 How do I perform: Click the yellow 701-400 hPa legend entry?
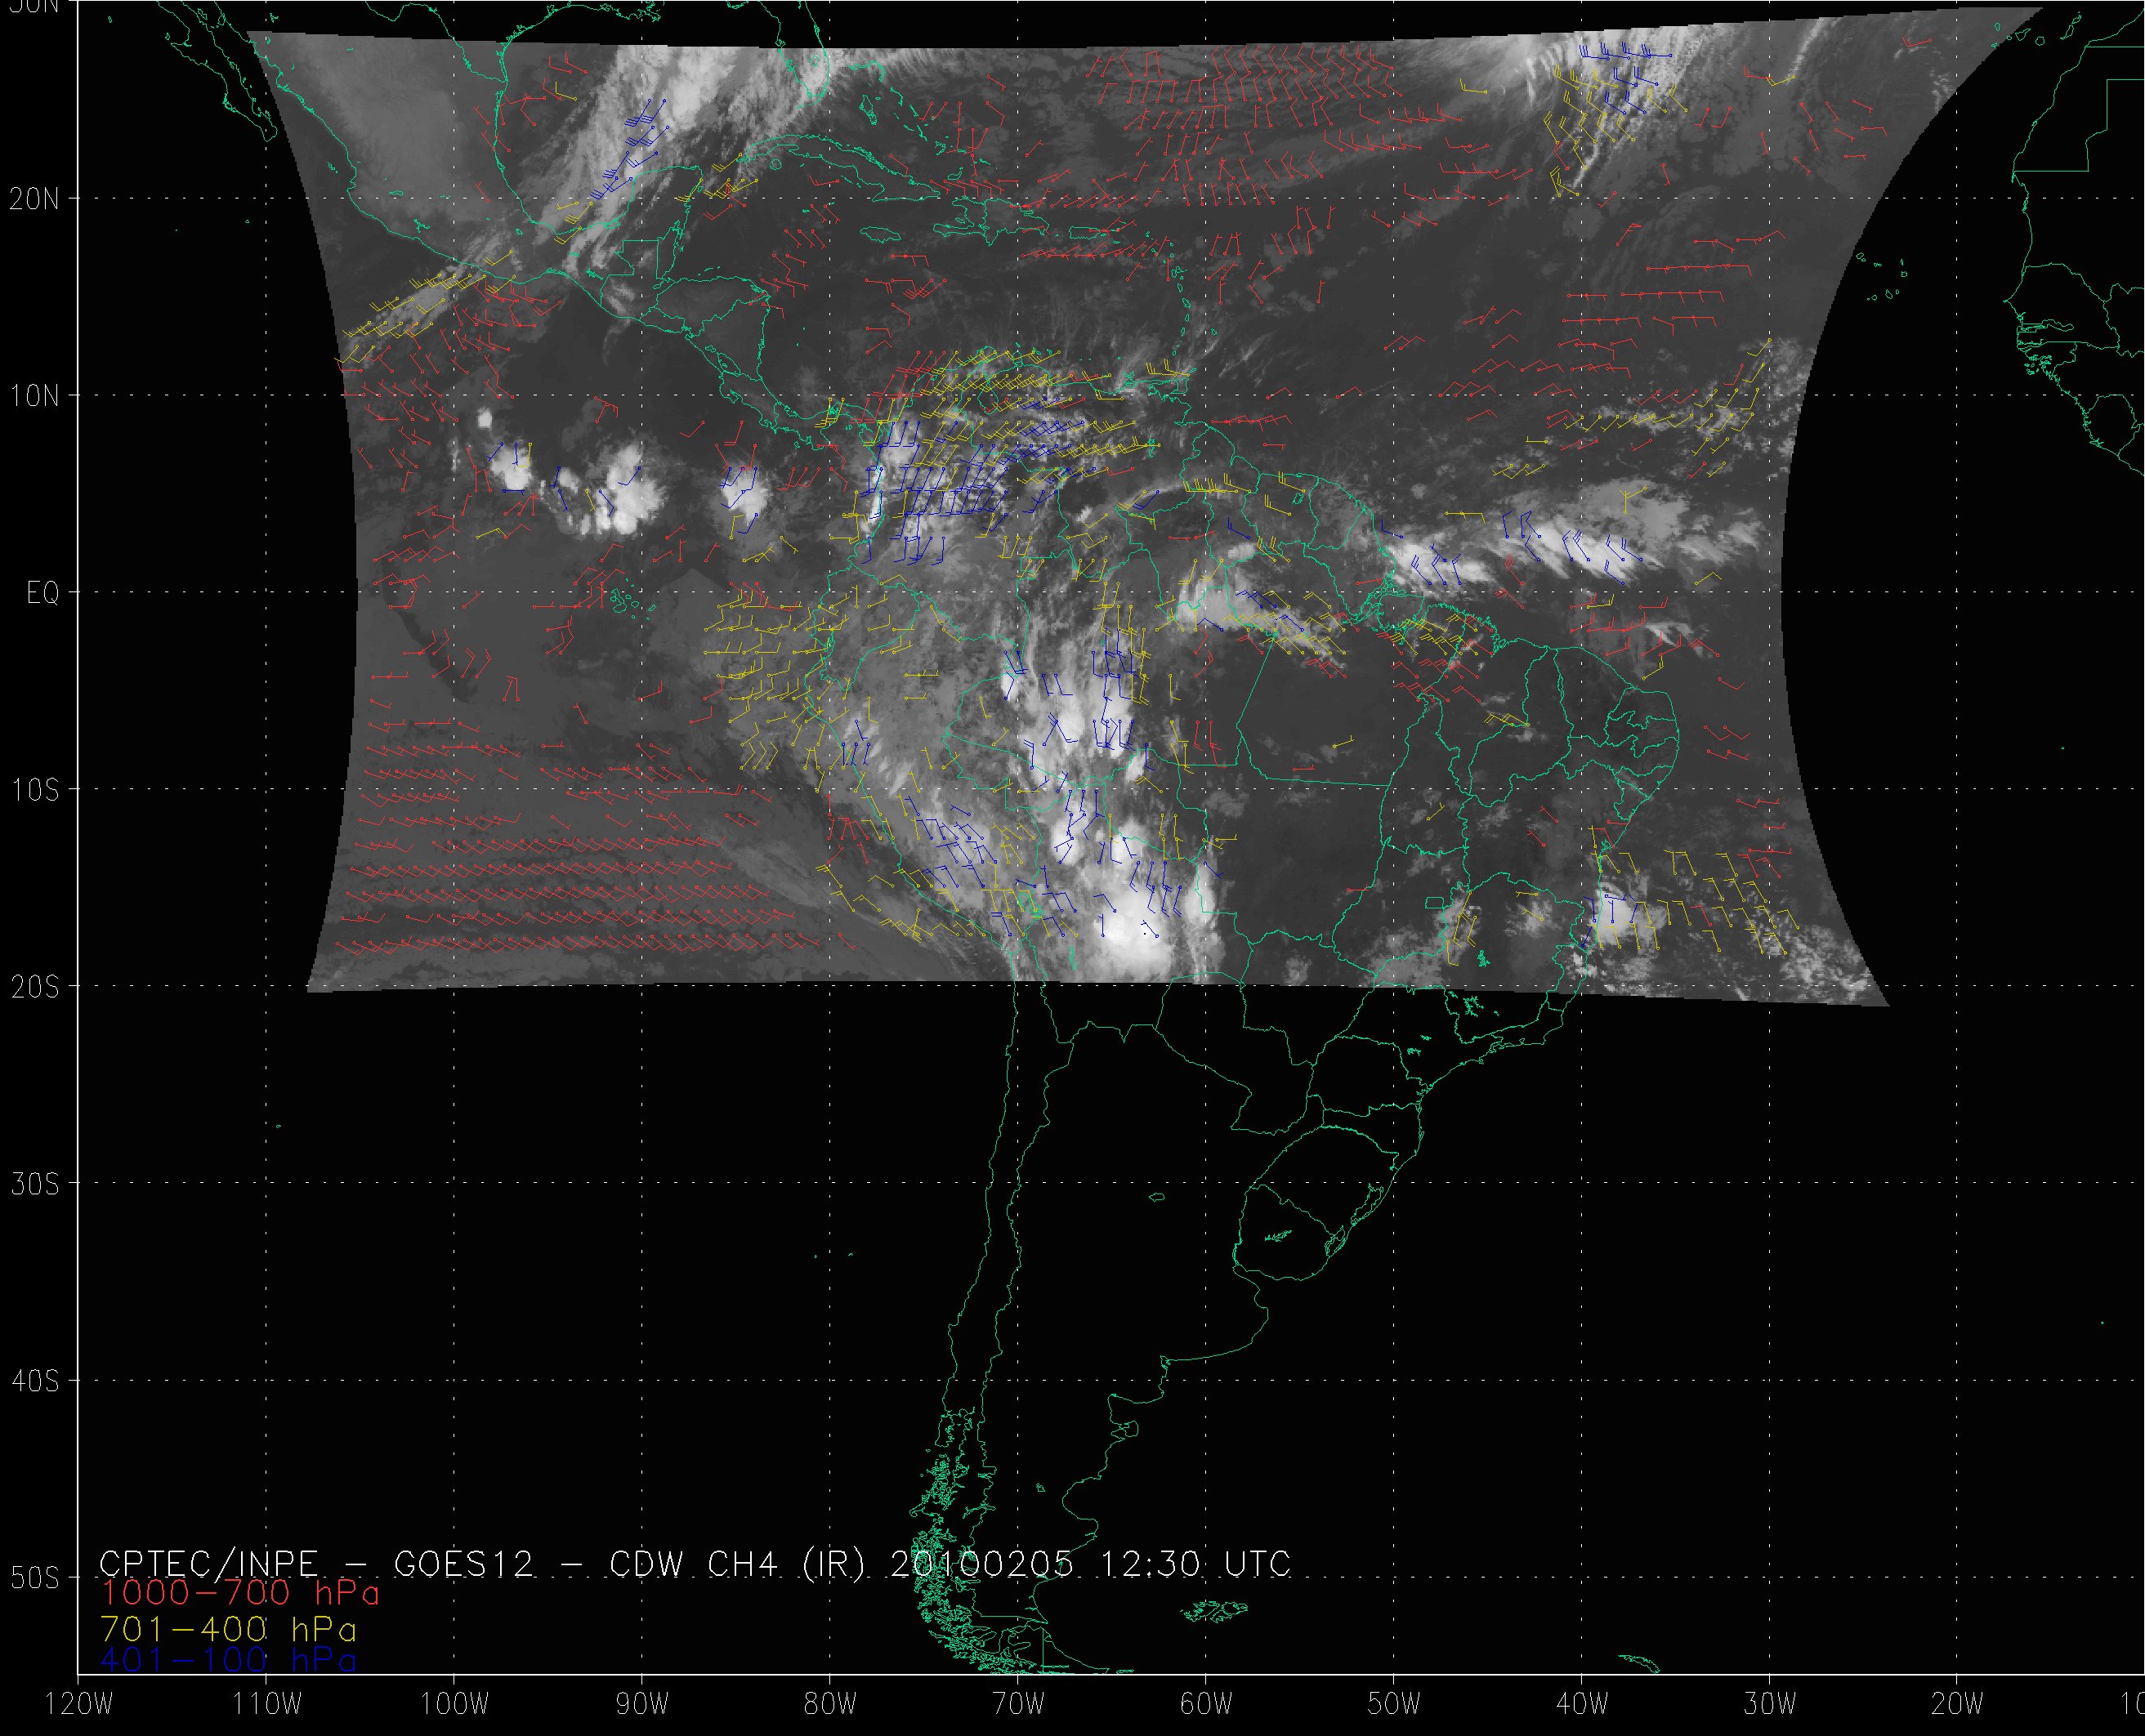[x=228, y=1629]
